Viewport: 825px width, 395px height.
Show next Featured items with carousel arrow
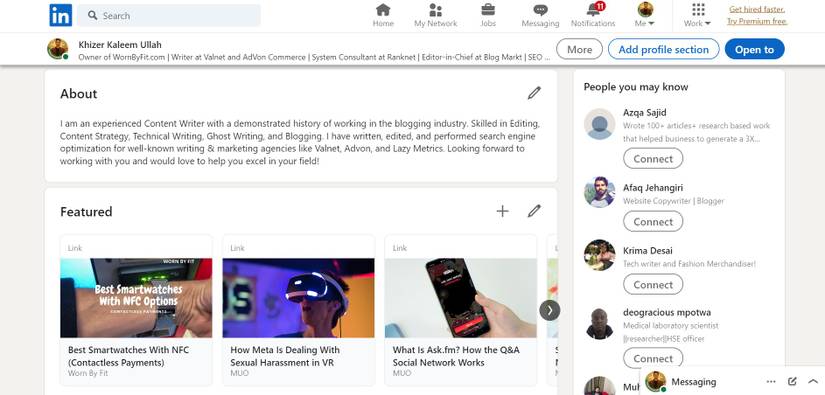coord(549,310)
